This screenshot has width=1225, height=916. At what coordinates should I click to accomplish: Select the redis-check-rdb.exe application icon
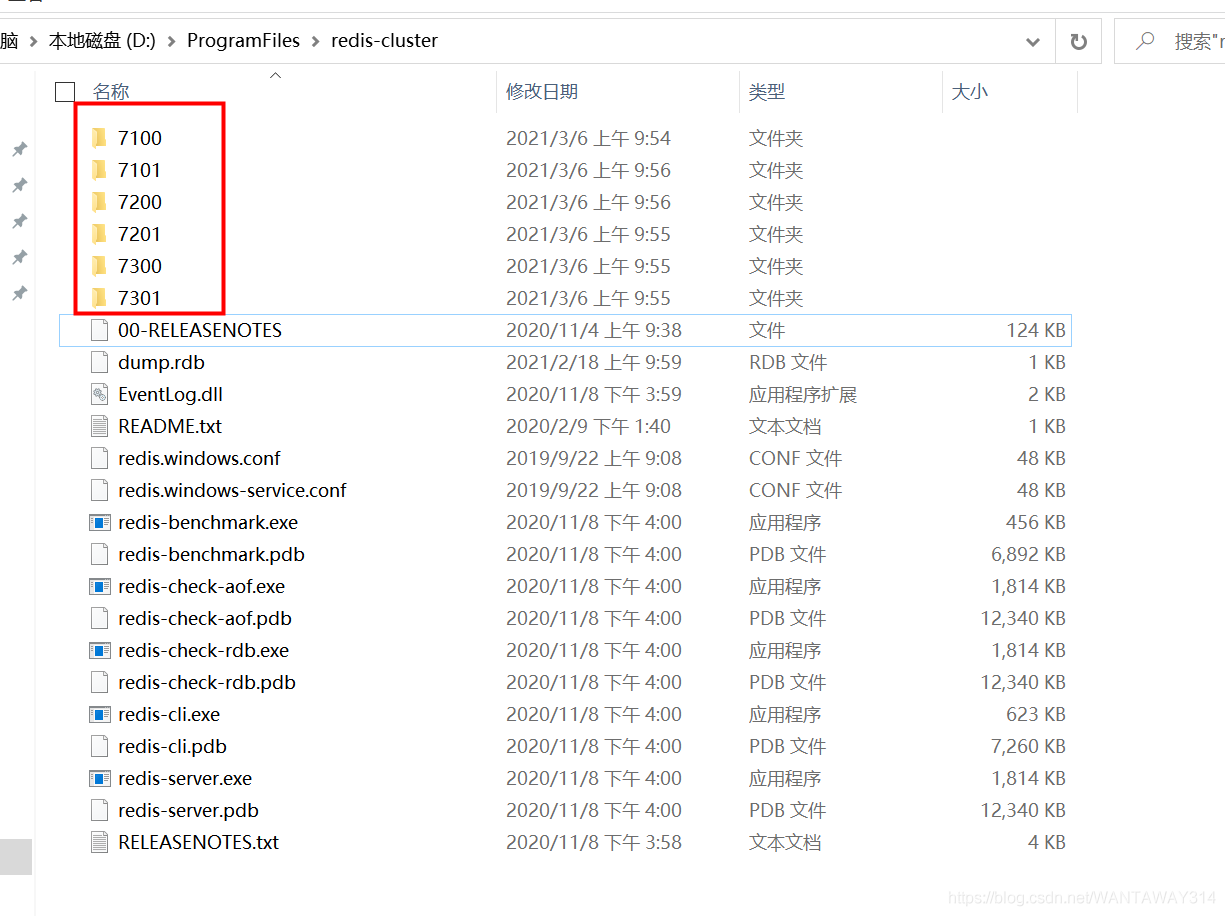[99, 650]
